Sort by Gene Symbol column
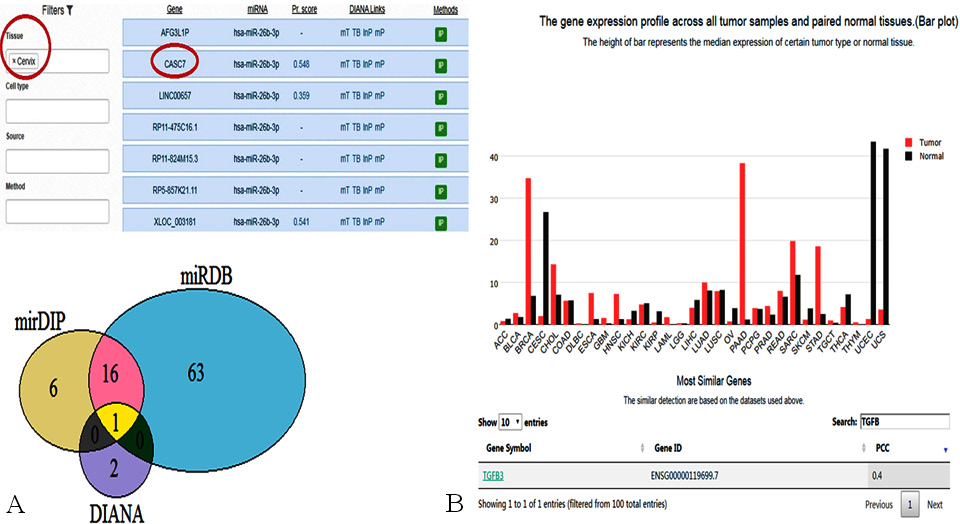This screenshot has height=524, width=960. click(509, 448)
